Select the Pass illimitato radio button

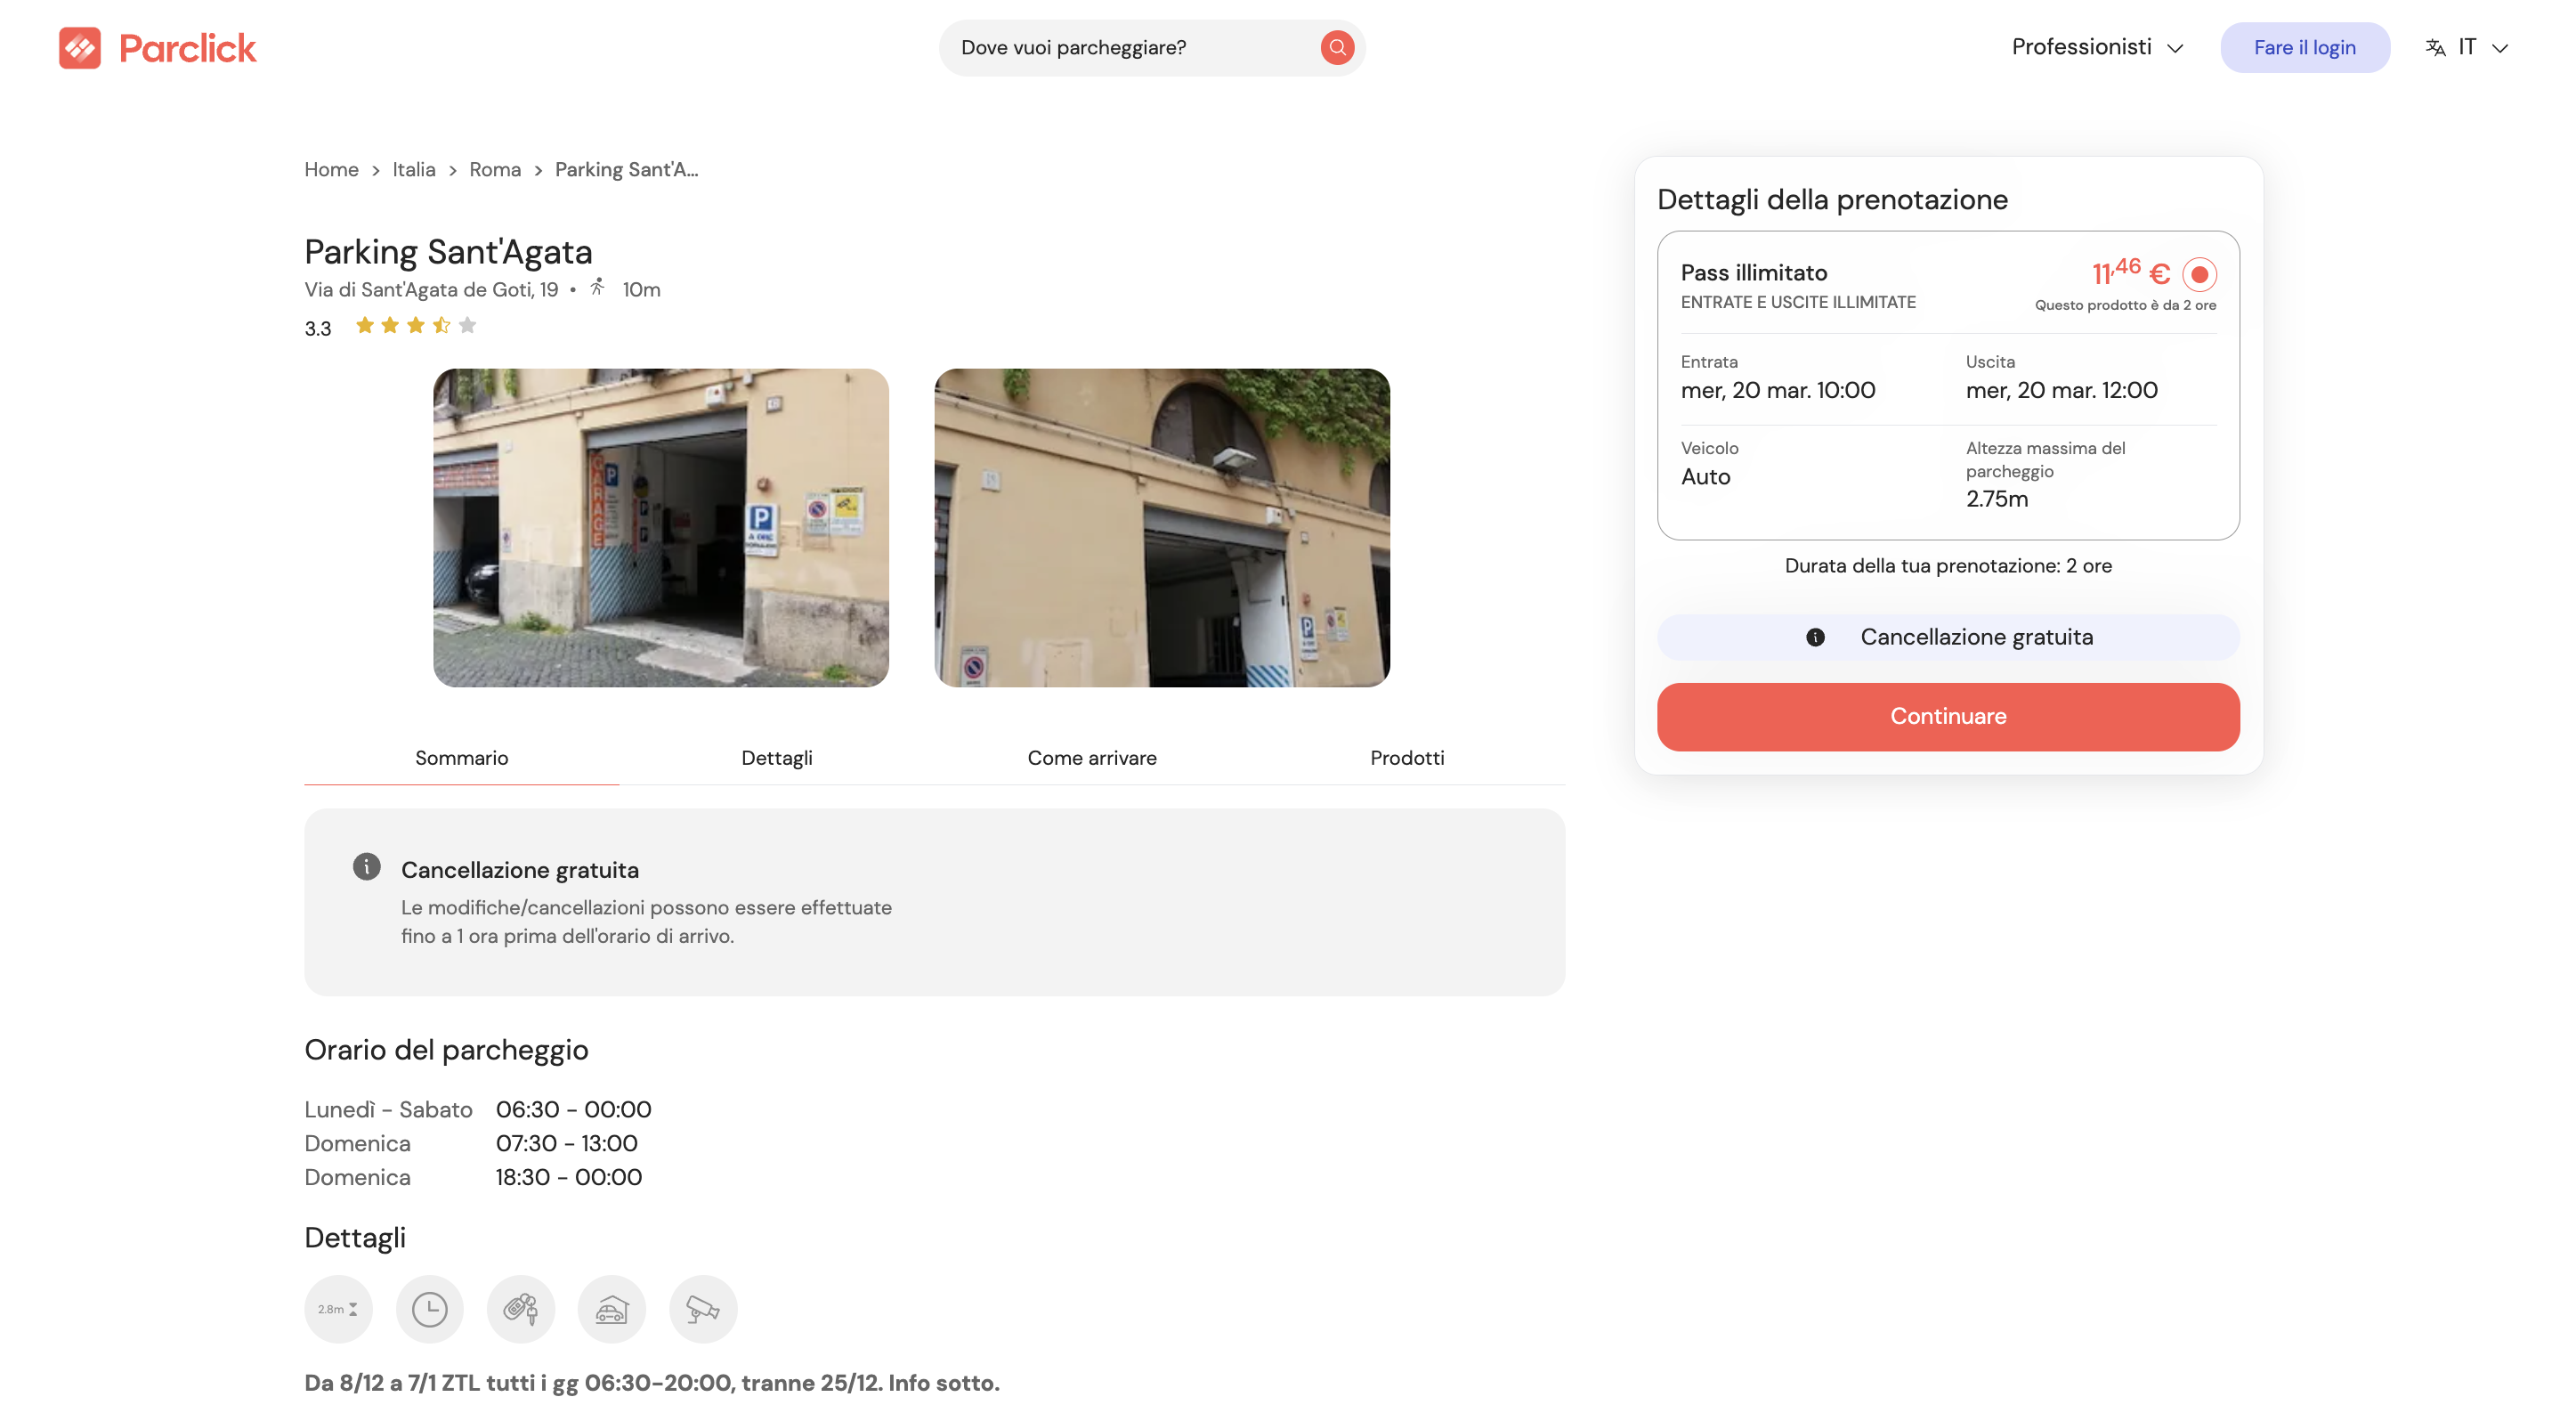[x=2199, y=273]
